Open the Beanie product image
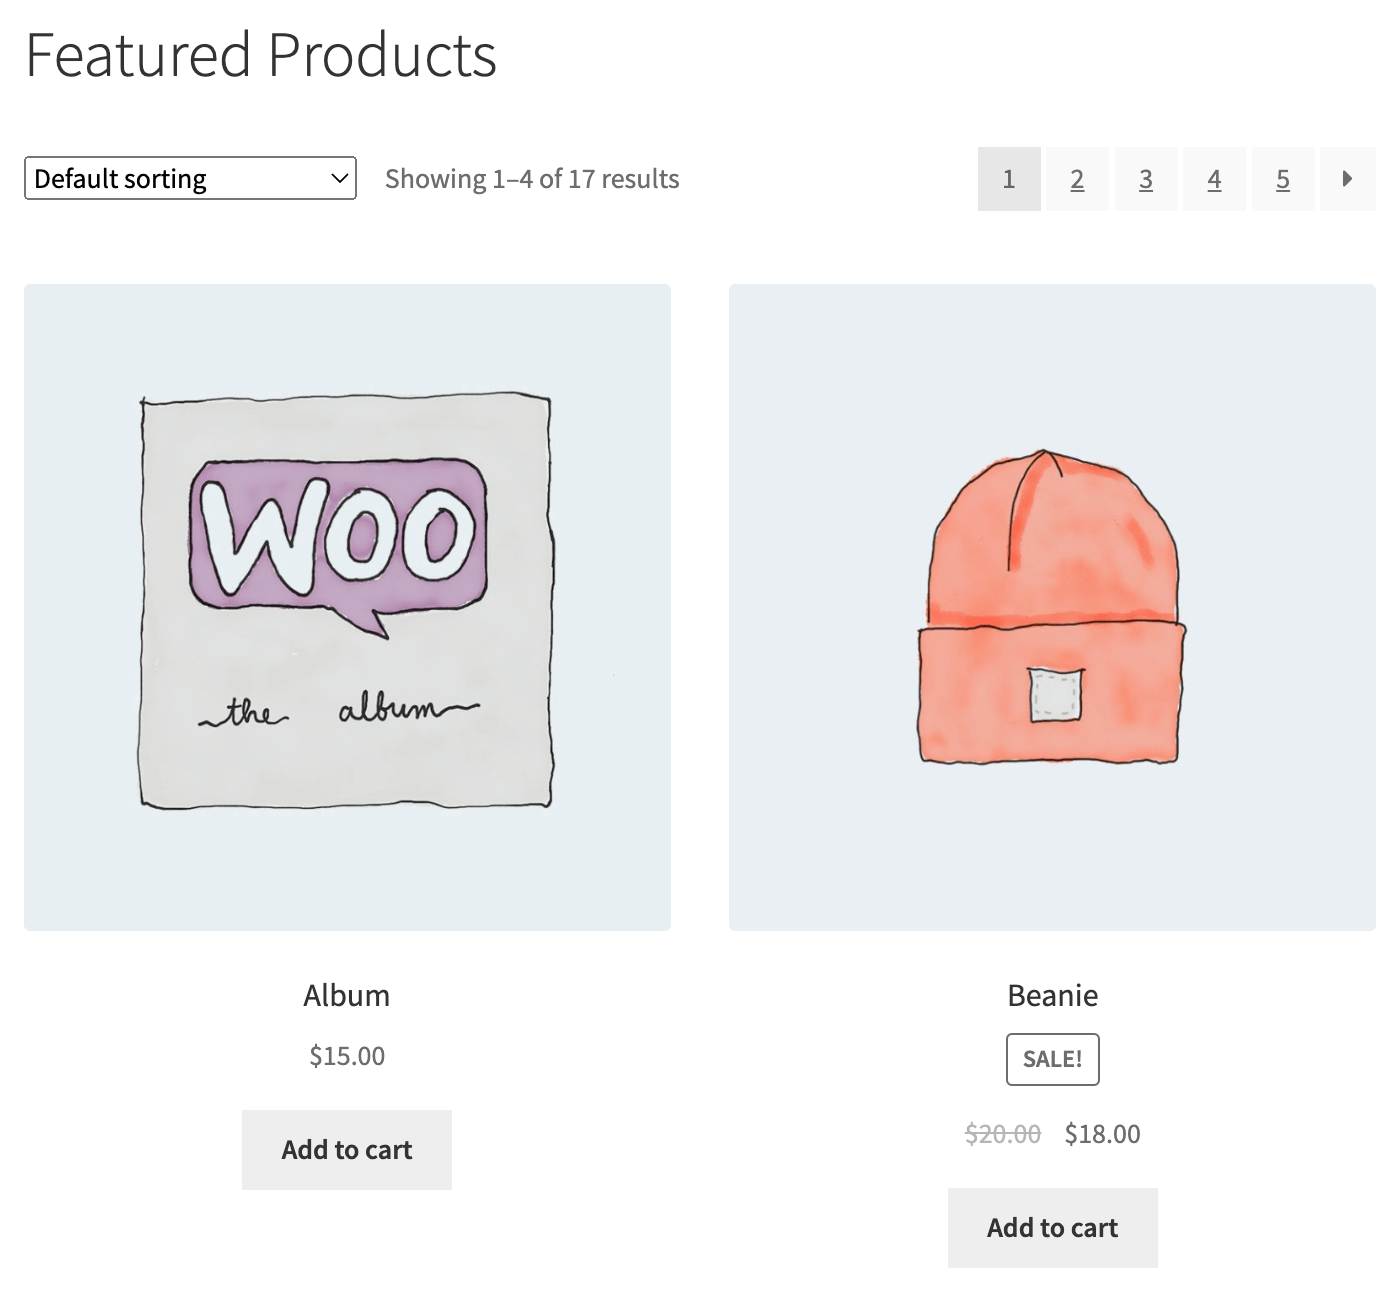Viewport: 1394px width, 1306px height. click(x=1052, y=607)
